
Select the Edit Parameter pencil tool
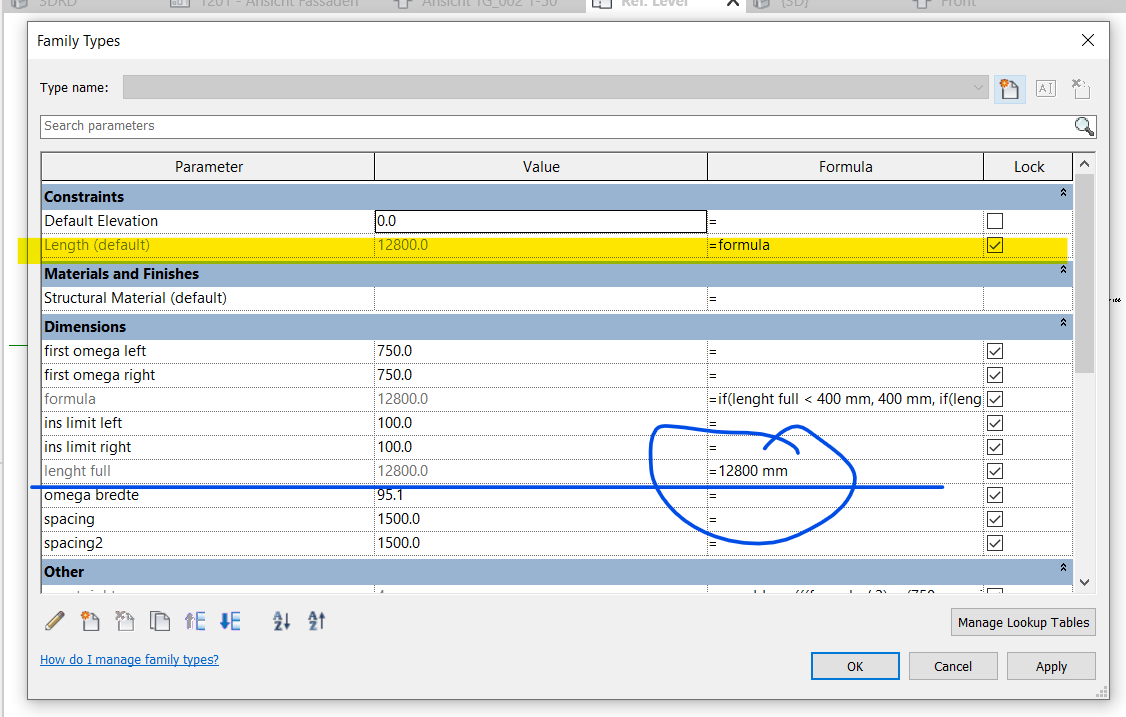55,621
